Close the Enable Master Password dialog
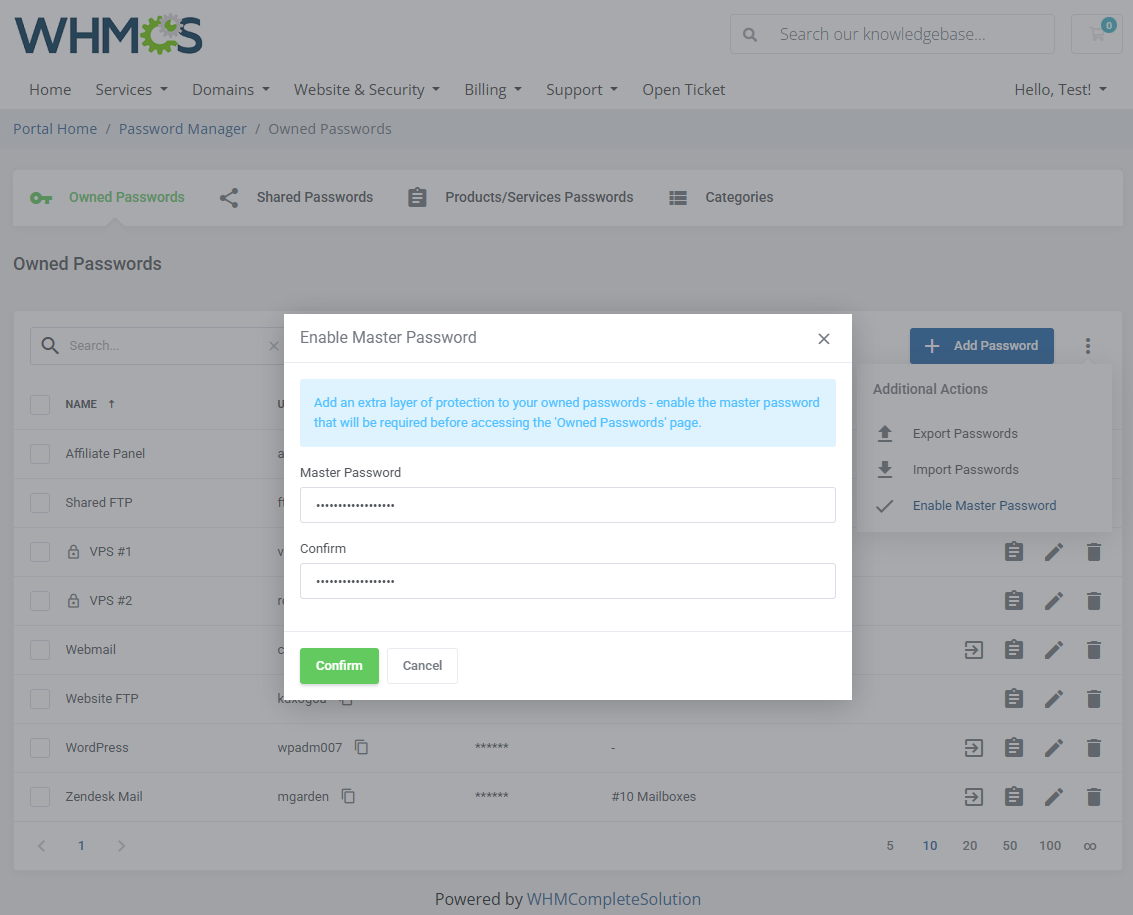The image size is (1133, 915). tap(823, 339)
